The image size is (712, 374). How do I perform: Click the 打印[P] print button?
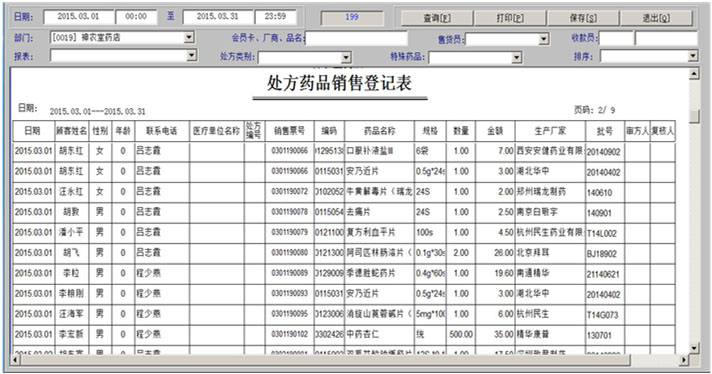pos(510,18)
